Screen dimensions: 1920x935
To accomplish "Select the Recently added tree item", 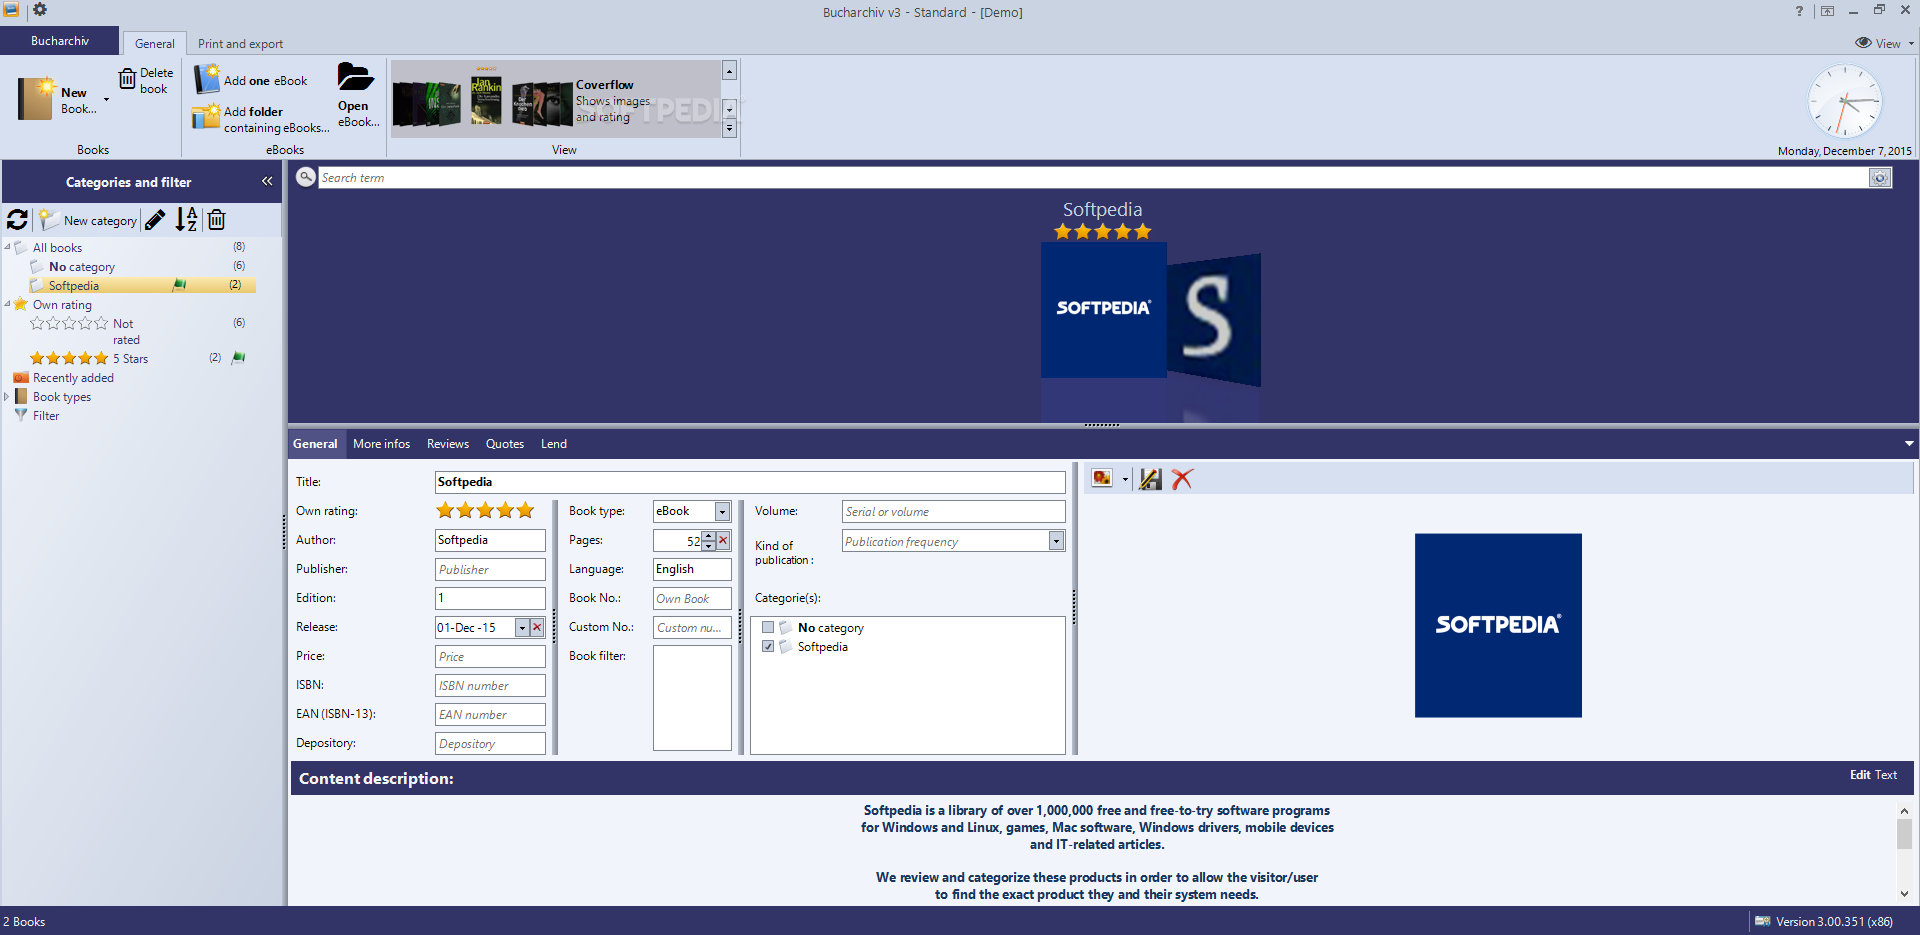I will click(73, 378).
